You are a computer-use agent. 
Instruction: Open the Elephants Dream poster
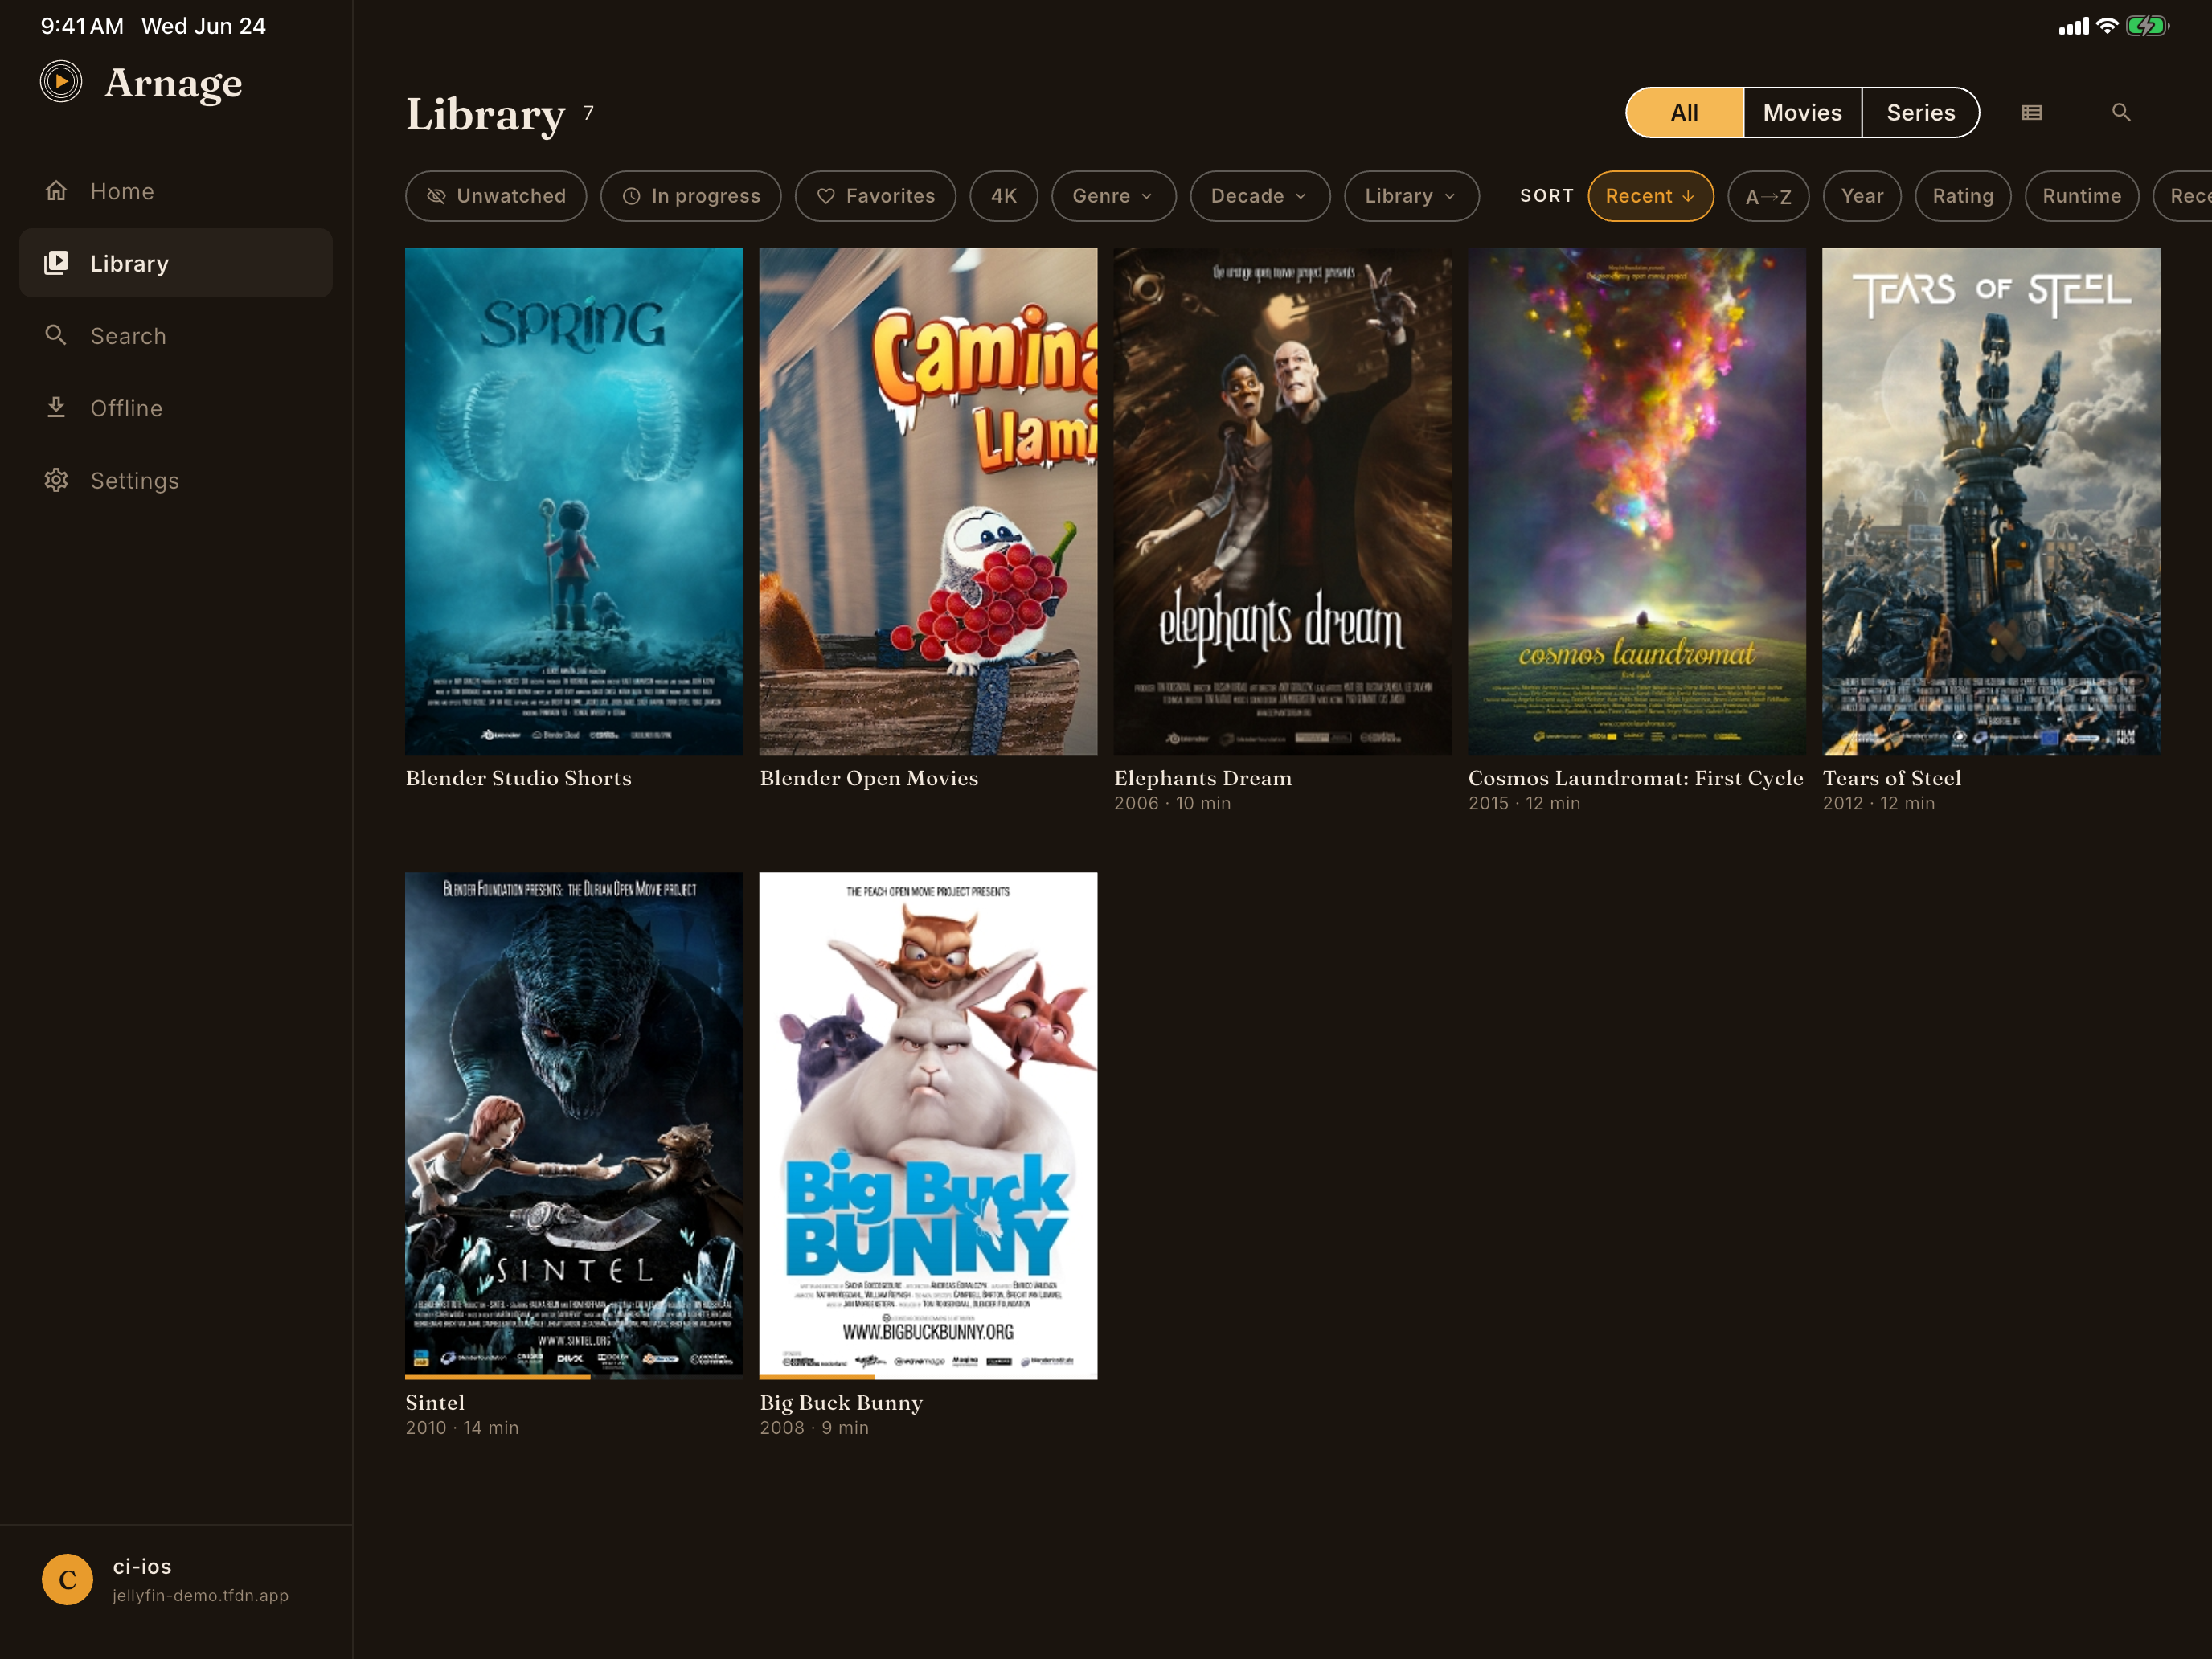click(1283, 501)
